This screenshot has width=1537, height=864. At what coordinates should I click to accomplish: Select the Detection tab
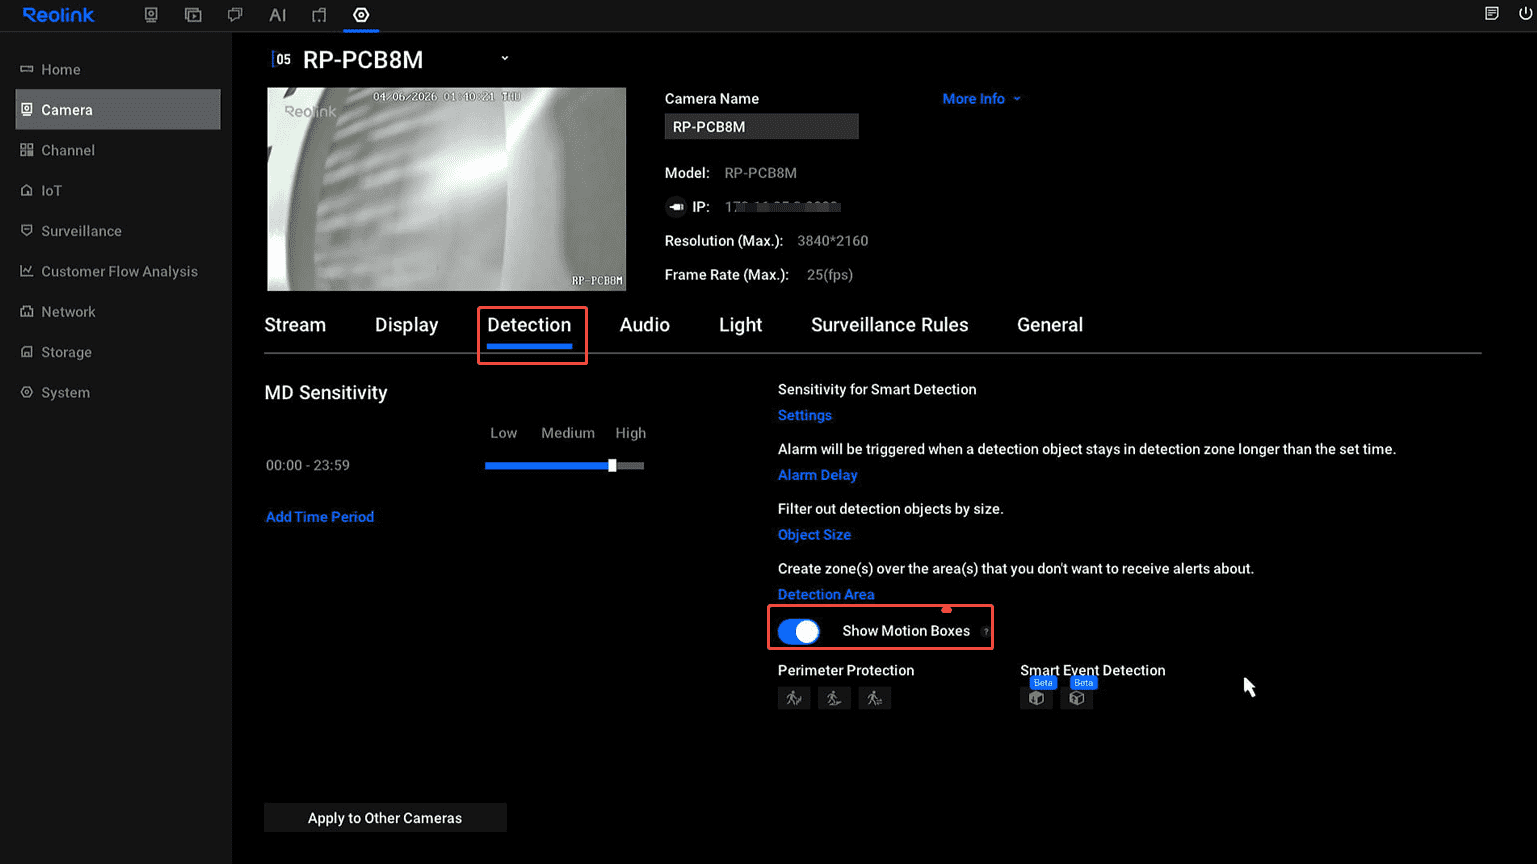529,325
